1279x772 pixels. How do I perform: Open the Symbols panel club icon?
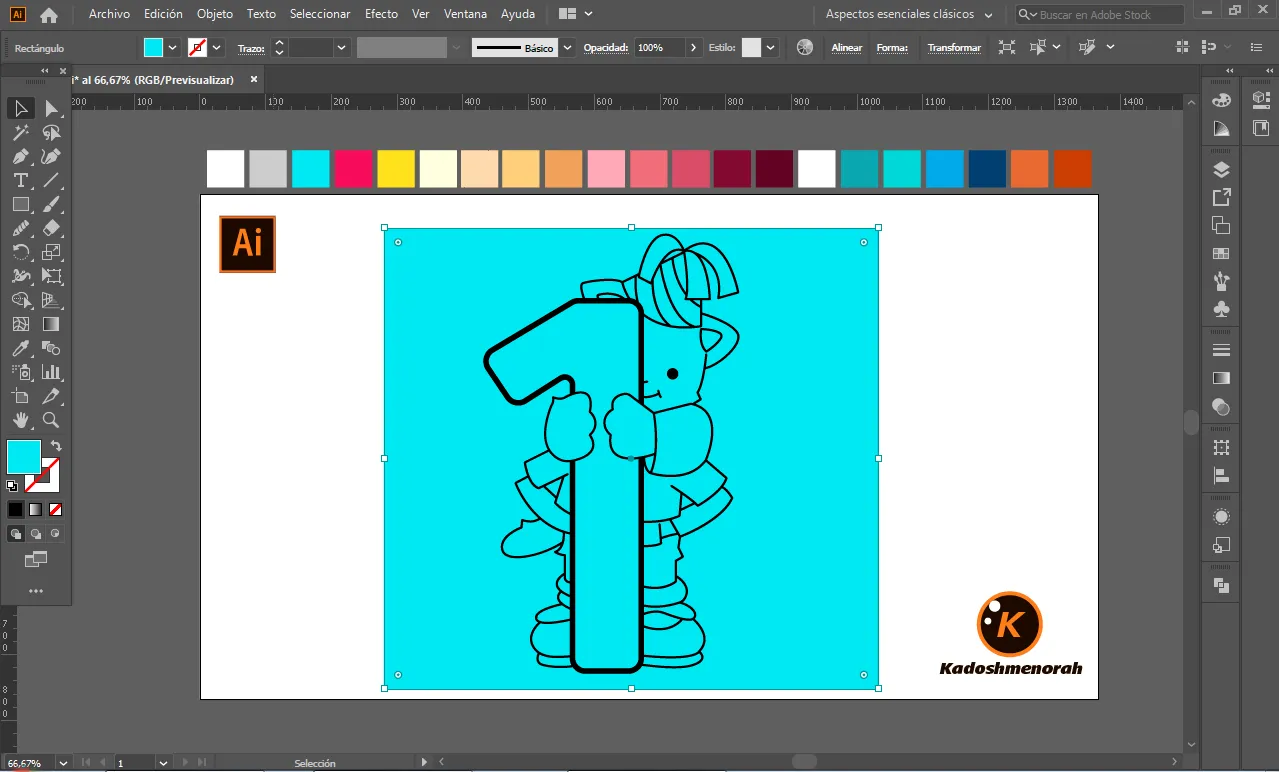pyautogui.click(x=1221, y=310)
